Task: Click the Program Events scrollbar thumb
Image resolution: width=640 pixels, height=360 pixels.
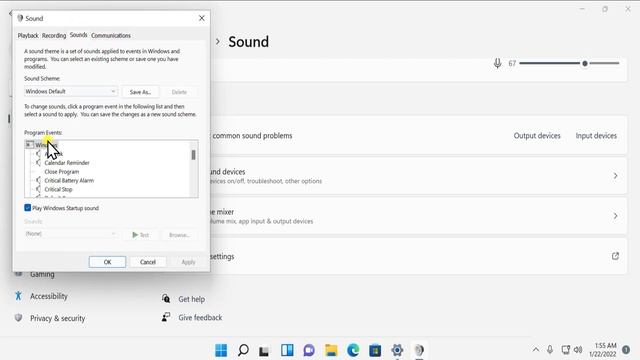Action: (193, 155)
